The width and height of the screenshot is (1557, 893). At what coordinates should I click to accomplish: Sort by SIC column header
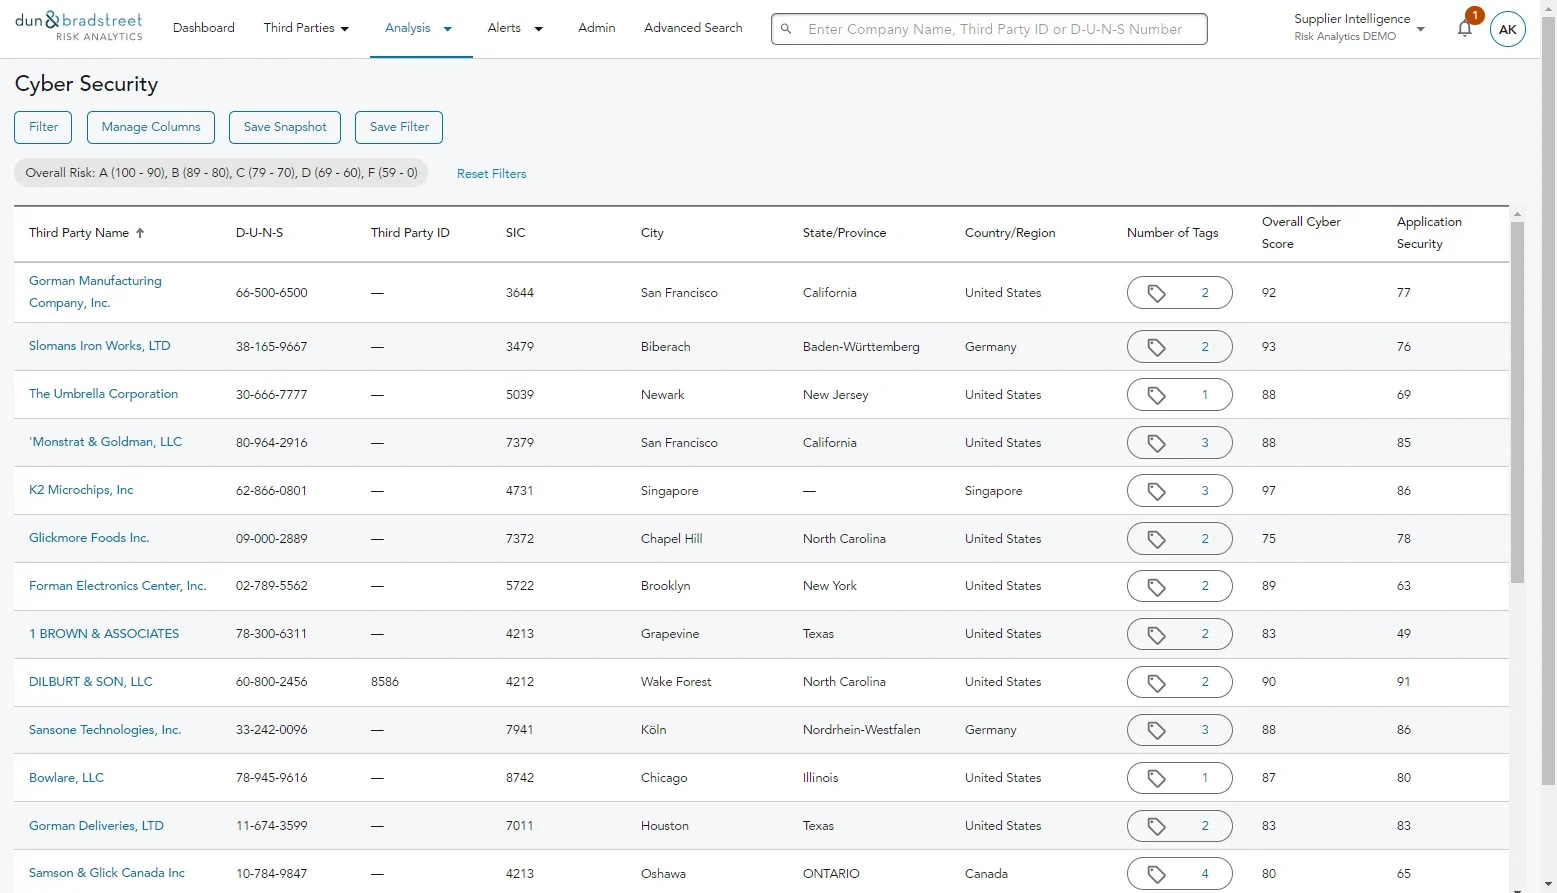coord(515,233)
